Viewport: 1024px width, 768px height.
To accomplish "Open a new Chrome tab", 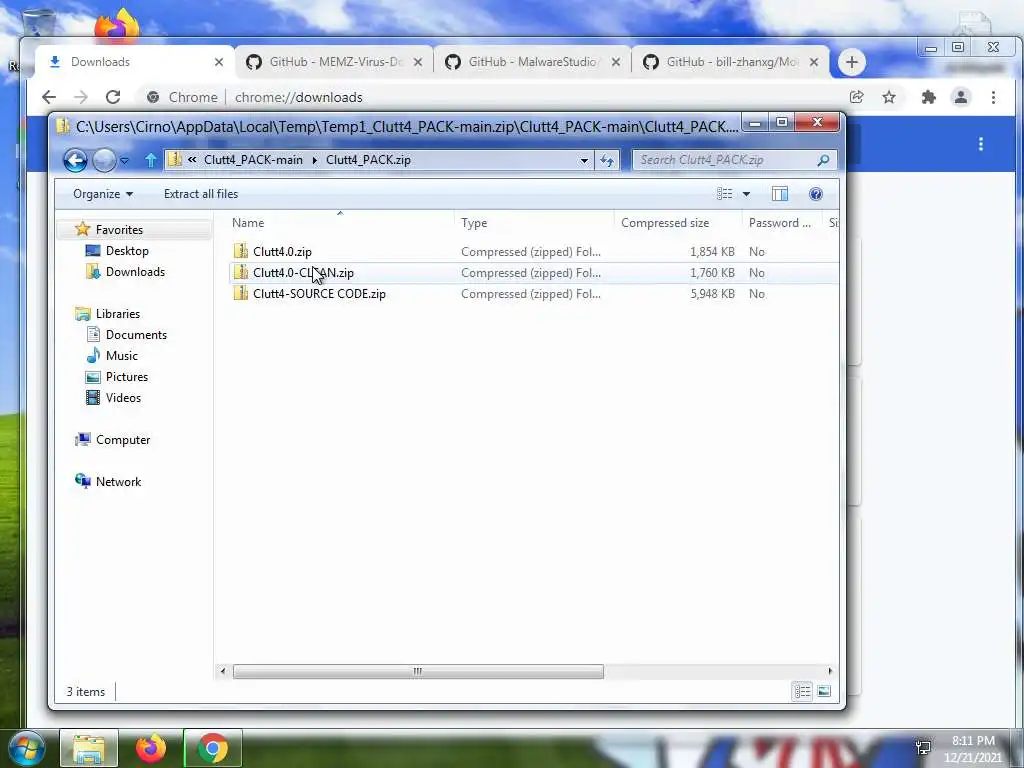I will pyautogui.click(x=852, y=62).
